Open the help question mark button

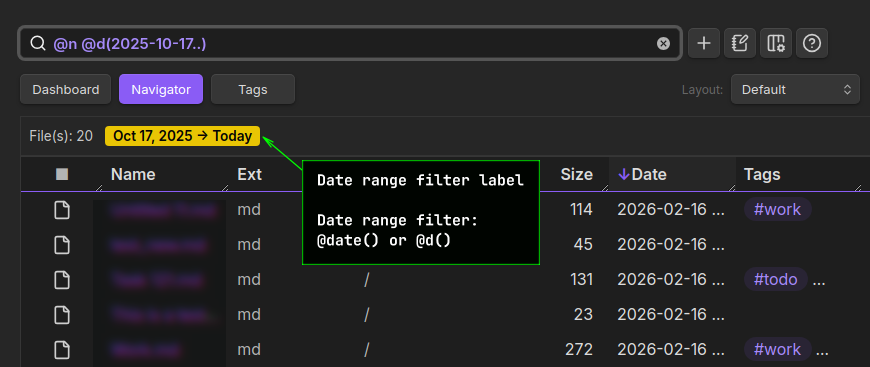click(x=812, y=43)
